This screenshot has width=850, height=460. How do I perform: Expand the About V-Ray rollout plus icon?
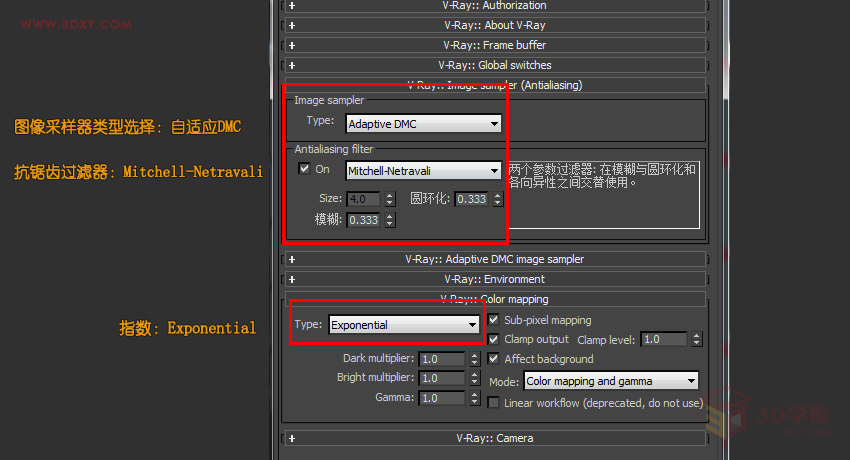pos(292,25)
